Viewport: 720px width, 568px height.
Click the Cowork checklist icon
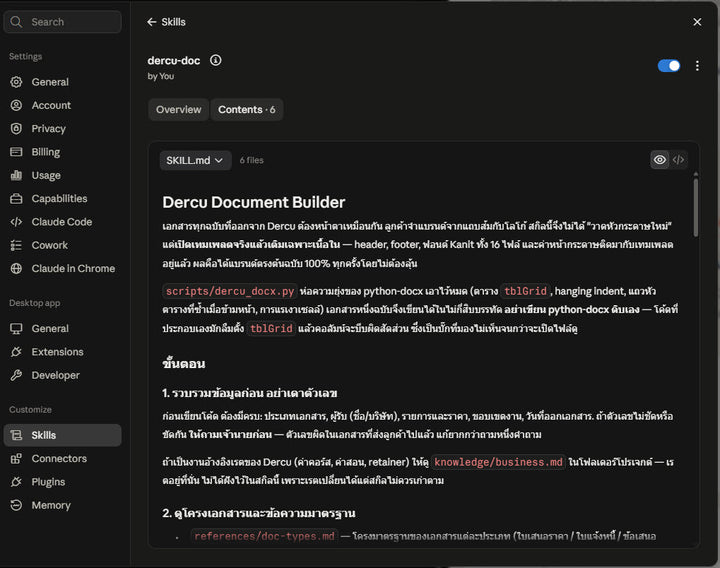16,245
